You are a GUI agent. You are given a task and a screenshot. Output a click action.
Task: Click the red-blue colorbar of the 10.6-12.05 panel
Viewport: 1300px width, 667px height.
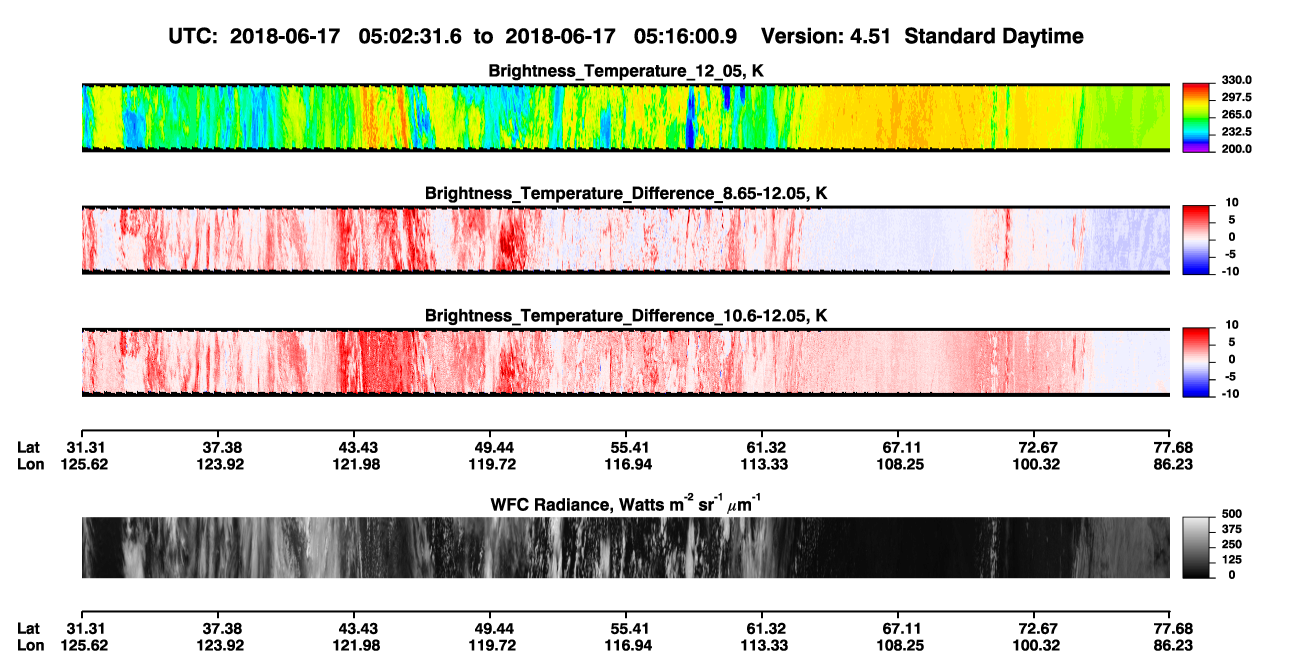[1196, 360]
